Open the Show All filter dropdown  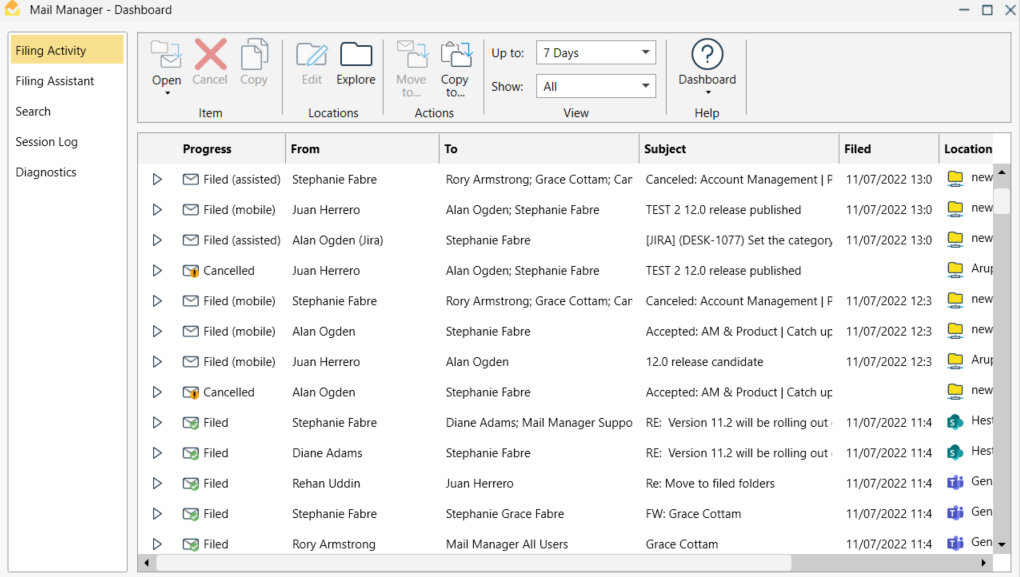coord(595,87)
